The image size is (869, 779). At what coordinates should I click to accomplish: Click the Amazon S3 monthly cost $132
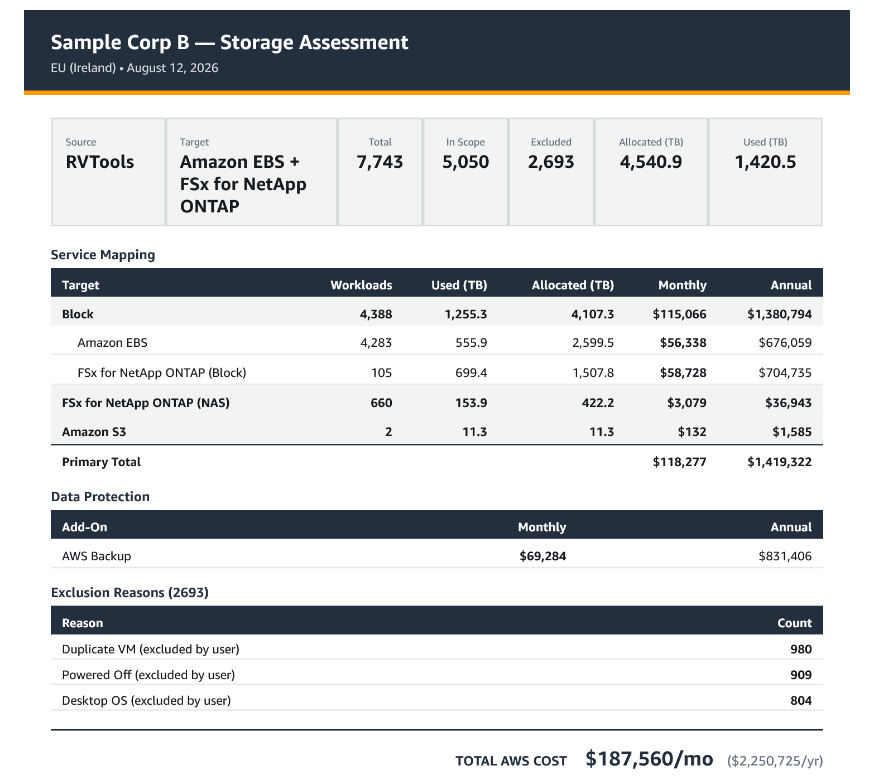692,432
